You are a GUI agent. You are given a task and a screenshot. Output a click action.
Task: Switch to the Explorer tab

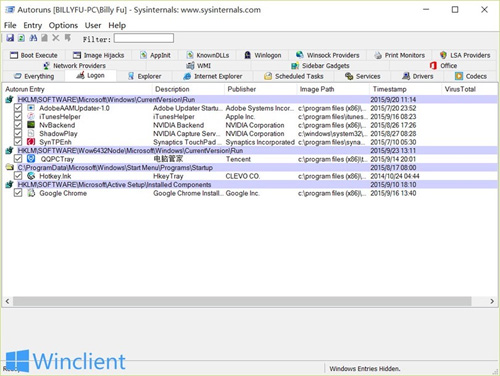tap(144, 76)
